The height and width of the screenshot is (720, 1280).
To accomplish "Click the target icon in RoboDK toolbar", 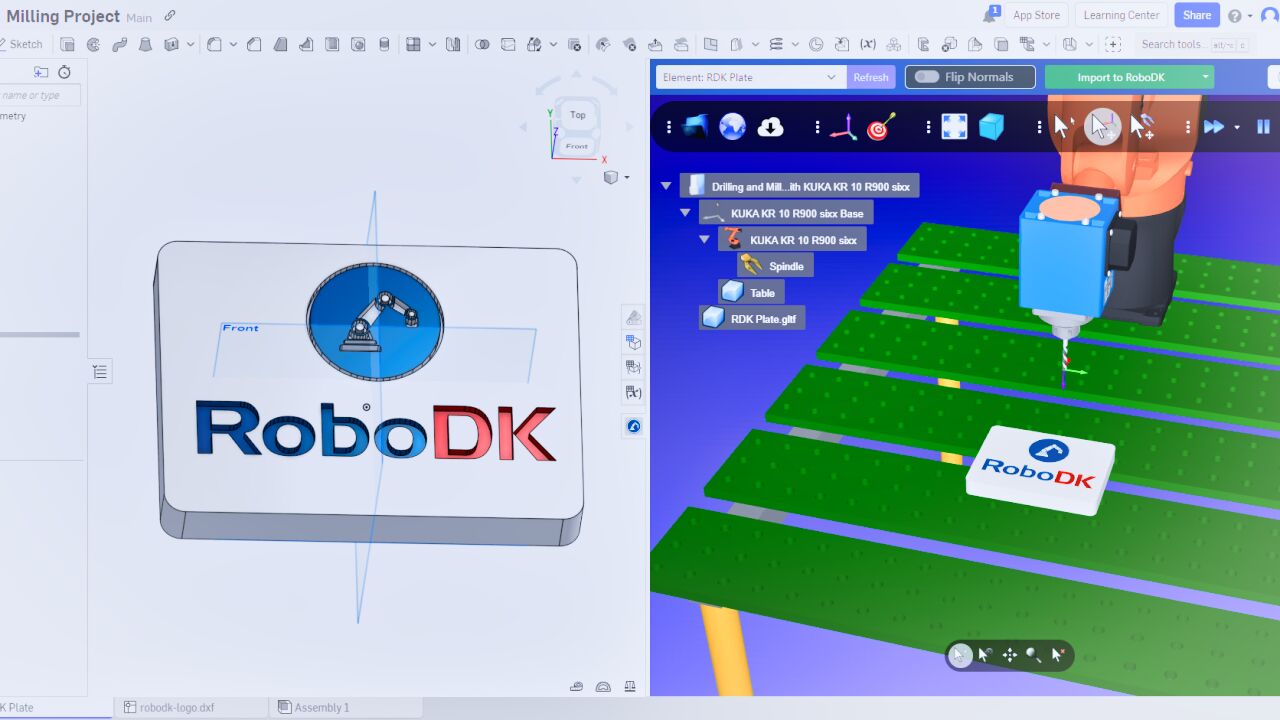I will click(881, 127).
